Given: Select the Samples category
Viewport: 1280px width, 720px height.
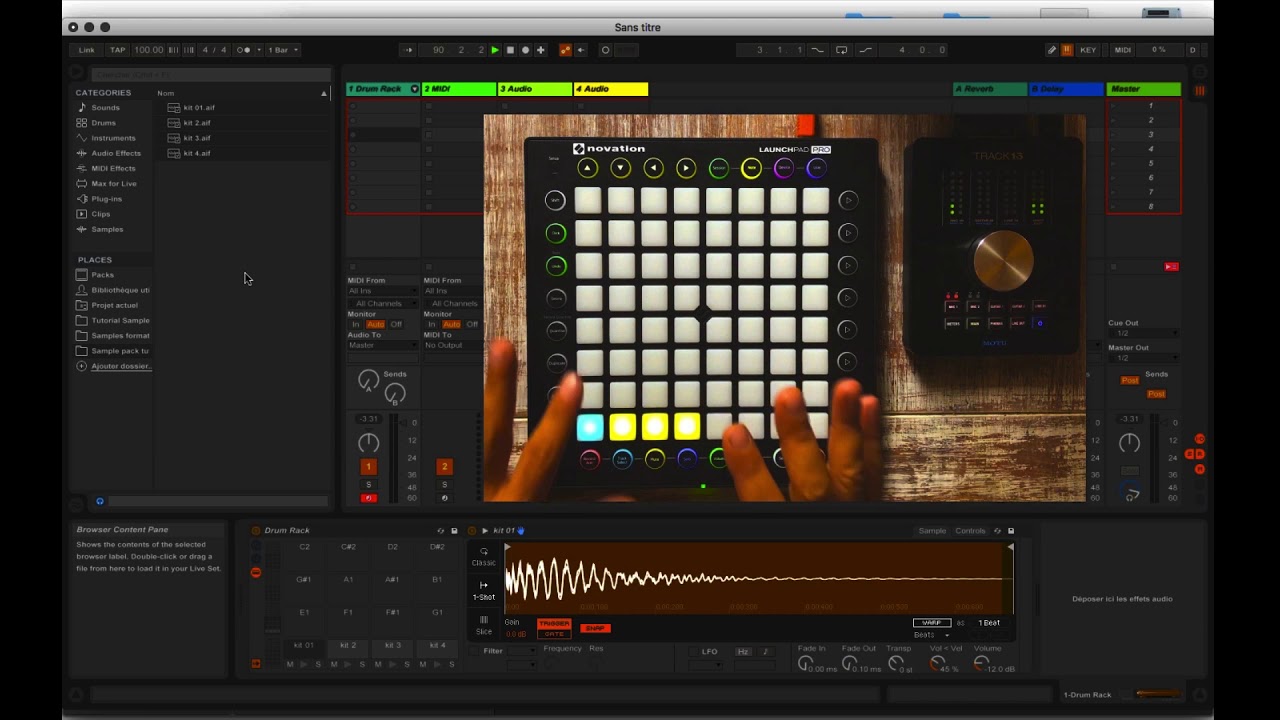Looking at the screenshot, I should coord(107,229).
